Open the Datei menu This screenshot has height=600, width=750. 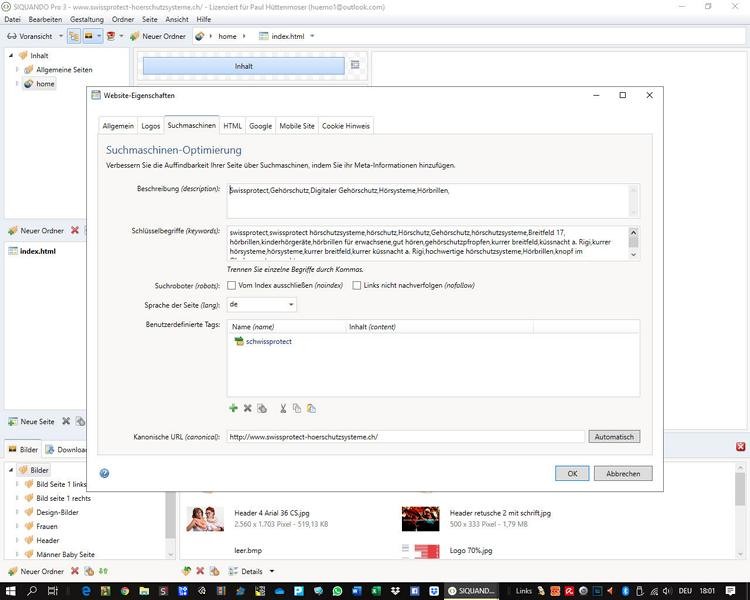tap(12, 20)
